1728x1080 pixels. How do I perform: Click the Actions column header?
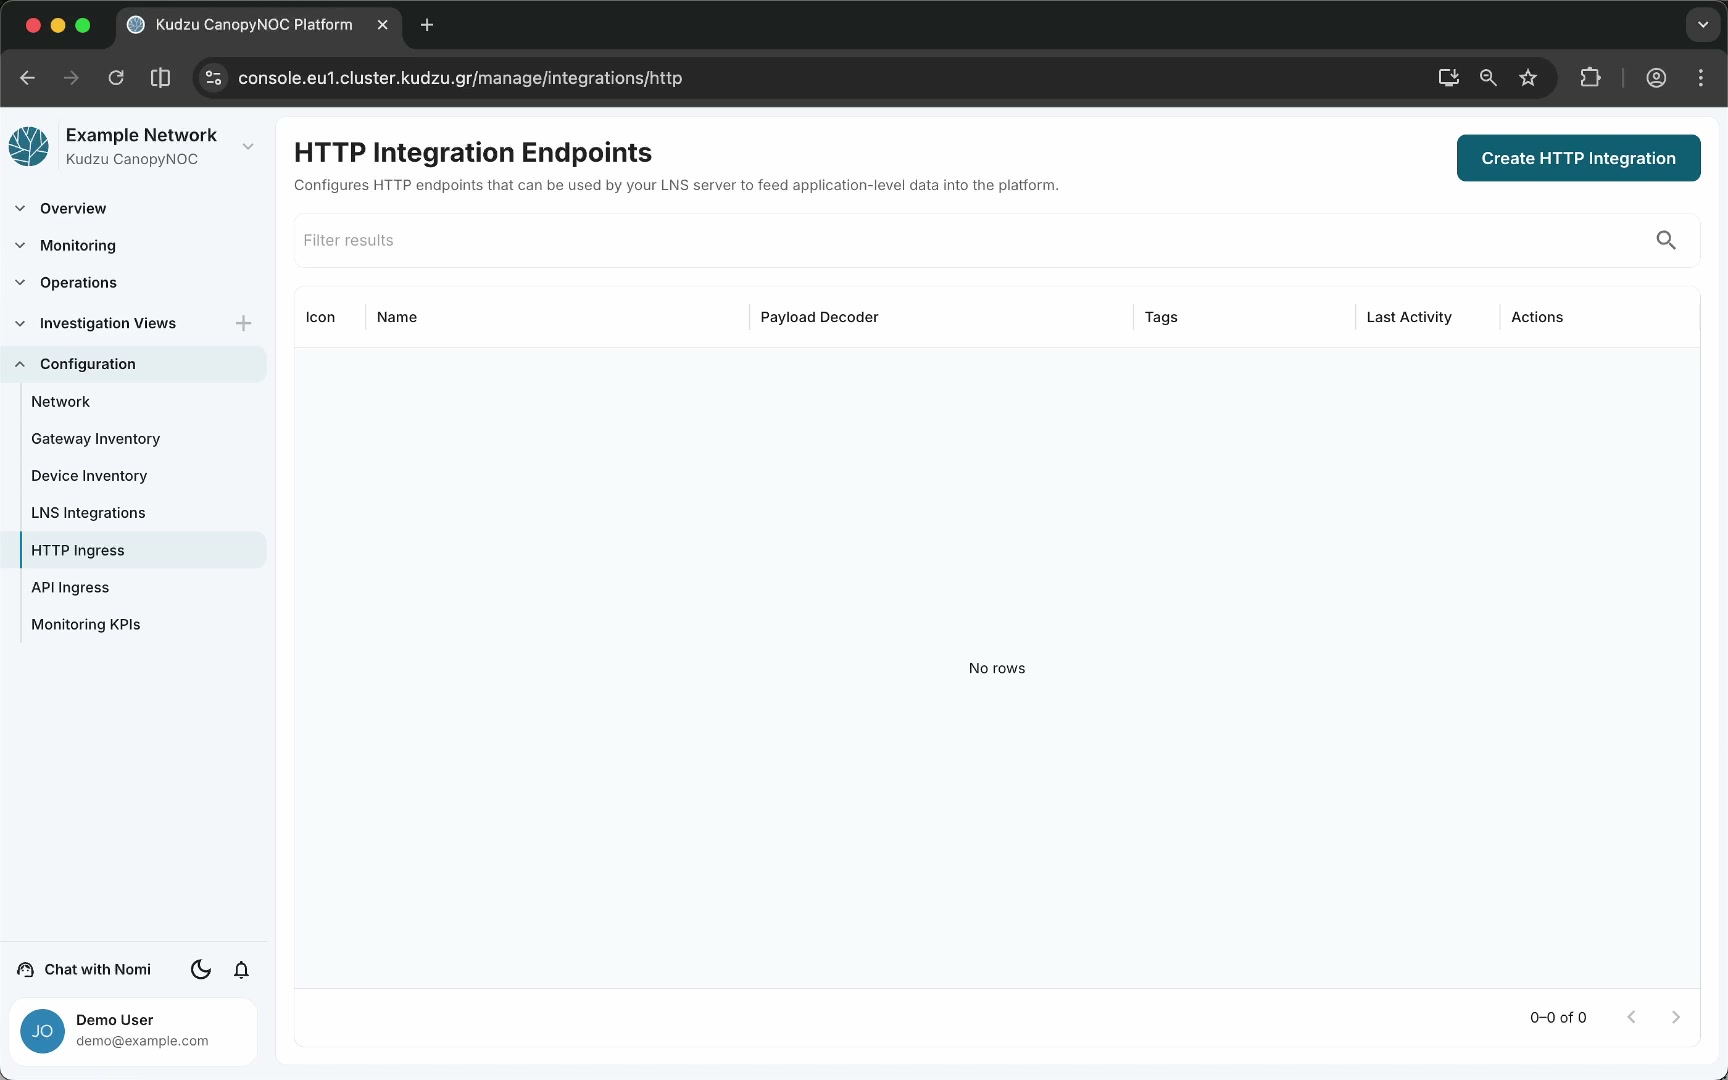pyautogui.click(x=1537, y=317)
